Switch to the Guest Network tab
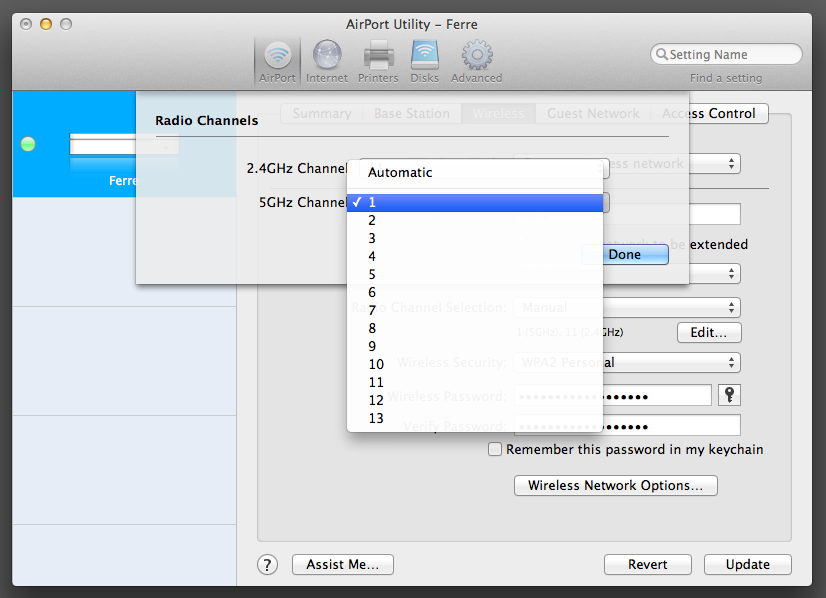Screen dimensions: 826x598 coord(593,113)
